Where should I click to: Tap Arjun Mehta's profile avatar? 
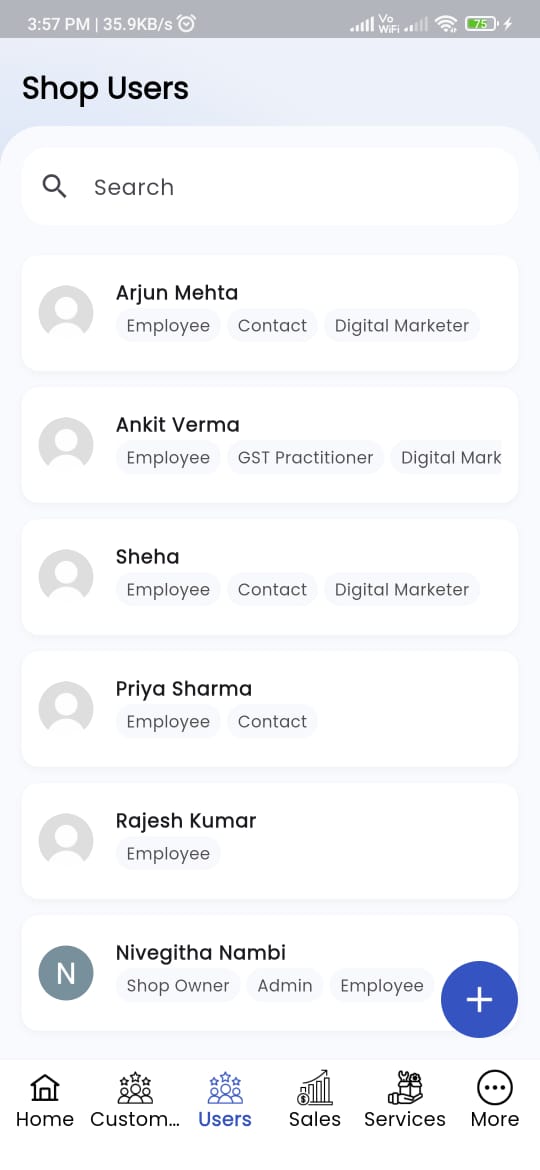(x=66, y=313)
